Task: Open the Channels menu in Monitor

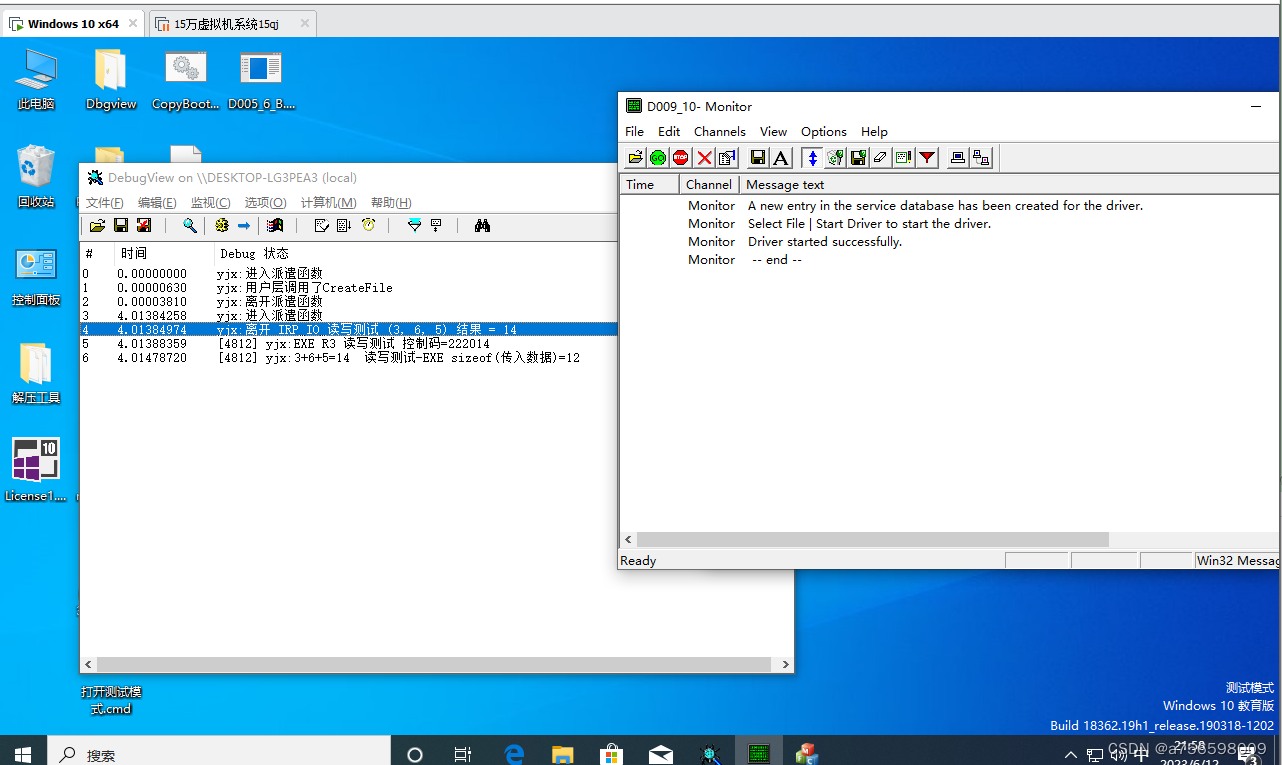Action: pos(720,131)
